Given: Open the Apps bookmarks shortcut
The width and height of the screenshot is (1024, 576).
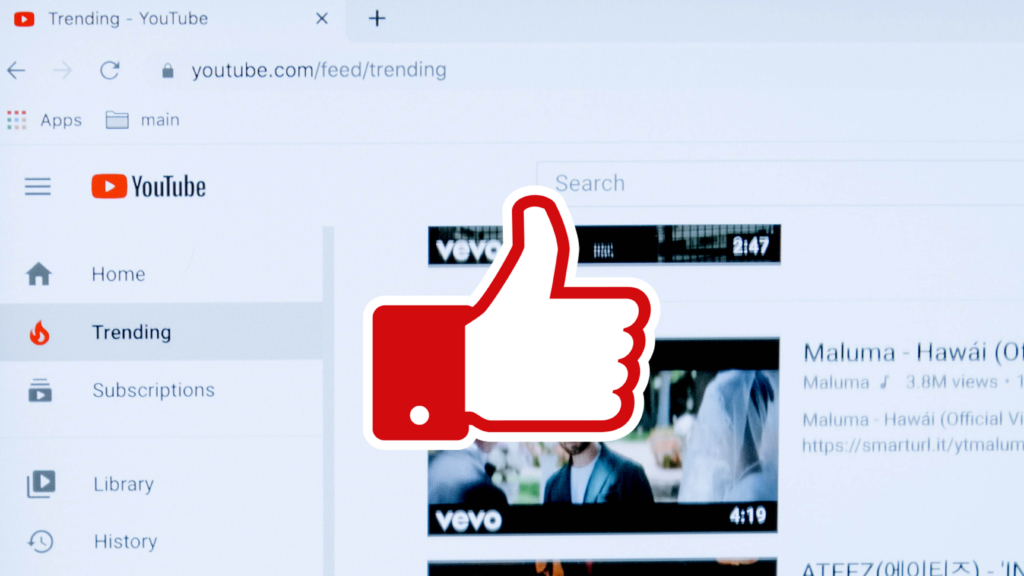Looking at the screenshot, I should (44, 120).
